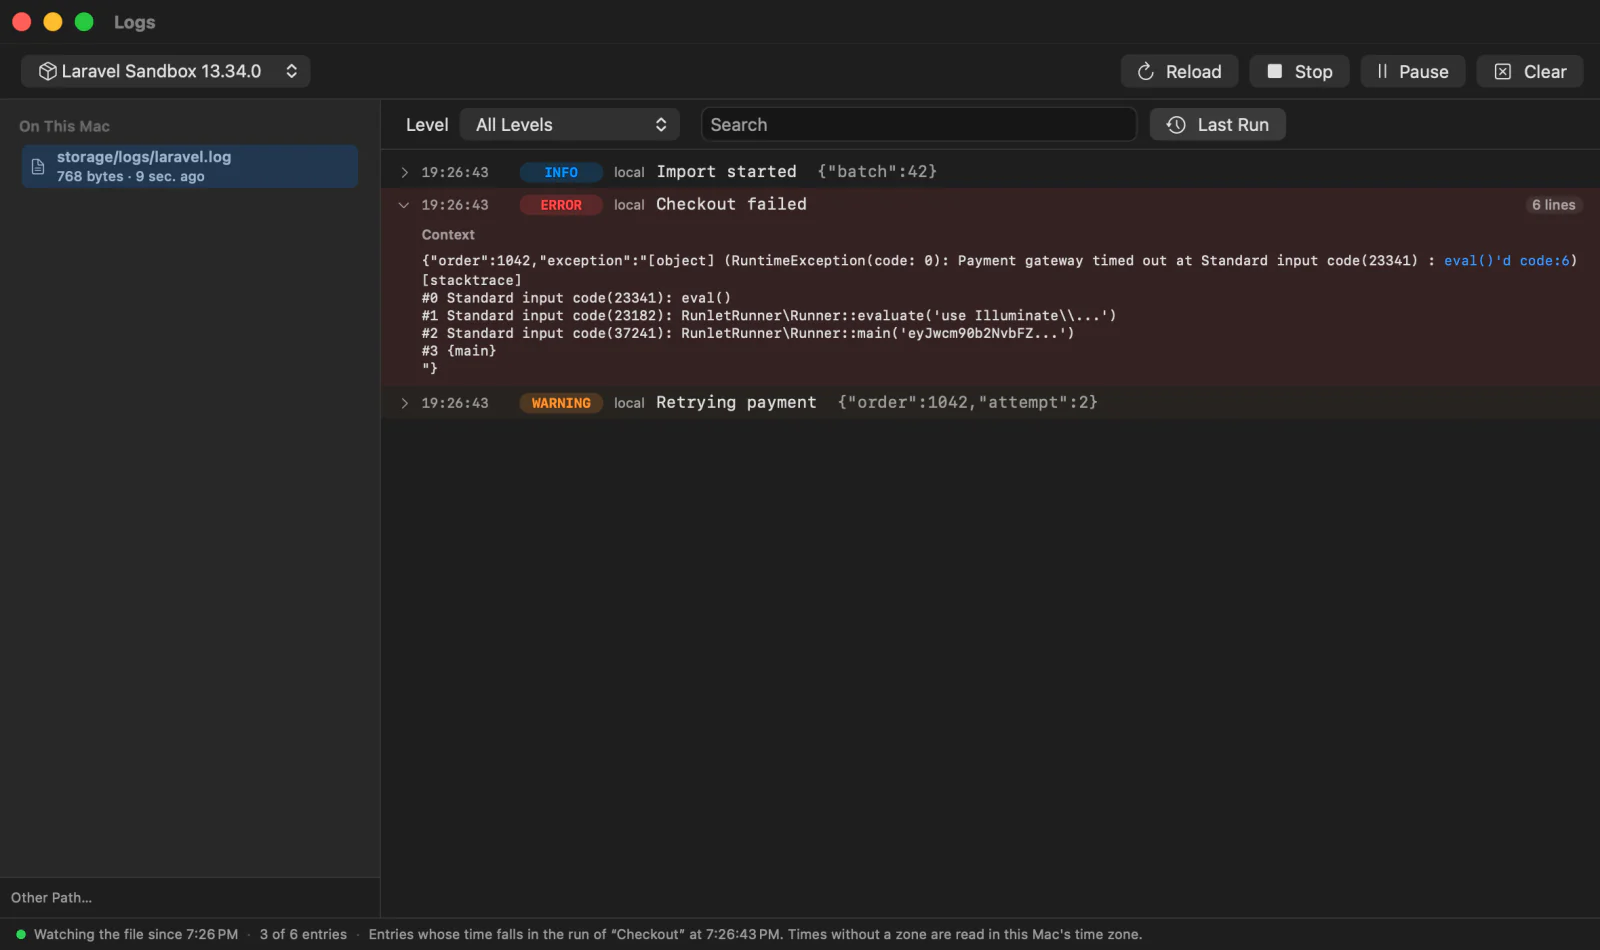Select the Checkout failed message text

click(x=731, y=204)
